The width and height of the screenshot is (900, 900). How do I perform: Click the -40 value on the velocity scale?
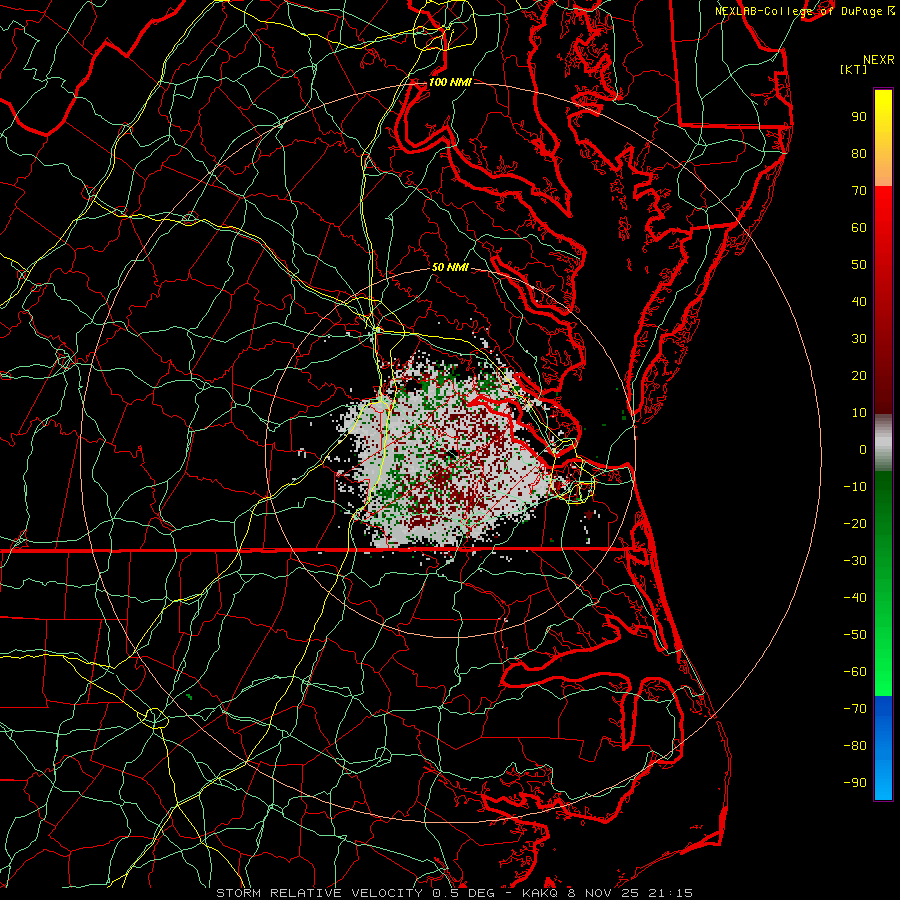coord(855,598)
